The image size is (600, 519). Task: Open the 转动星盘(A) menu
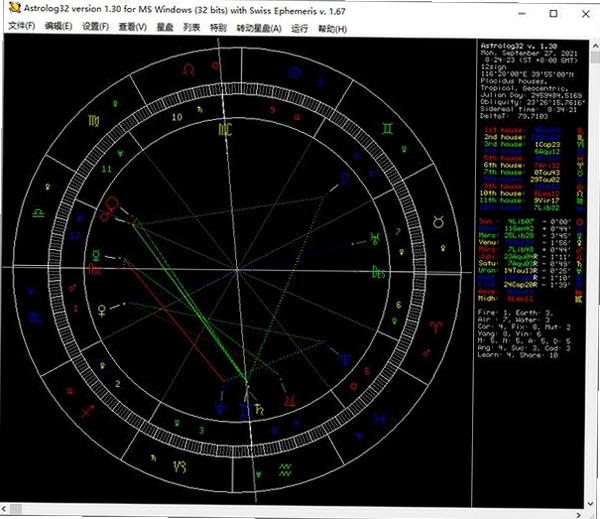pyautogui.click(x=259, y=28)
